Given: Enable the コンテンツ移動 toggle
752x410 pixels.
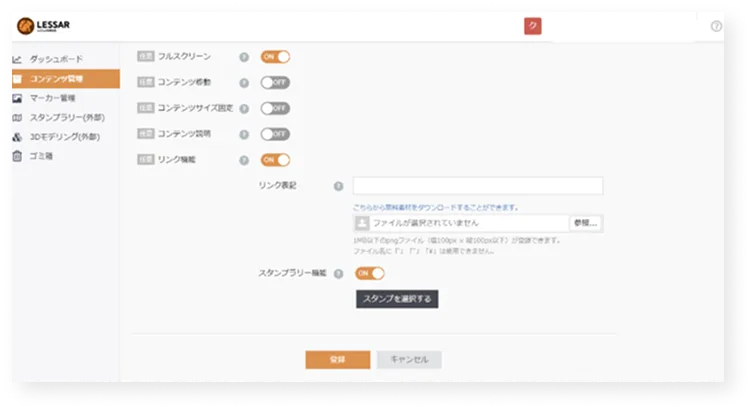Looking at the screenshot, I should 275,82.
